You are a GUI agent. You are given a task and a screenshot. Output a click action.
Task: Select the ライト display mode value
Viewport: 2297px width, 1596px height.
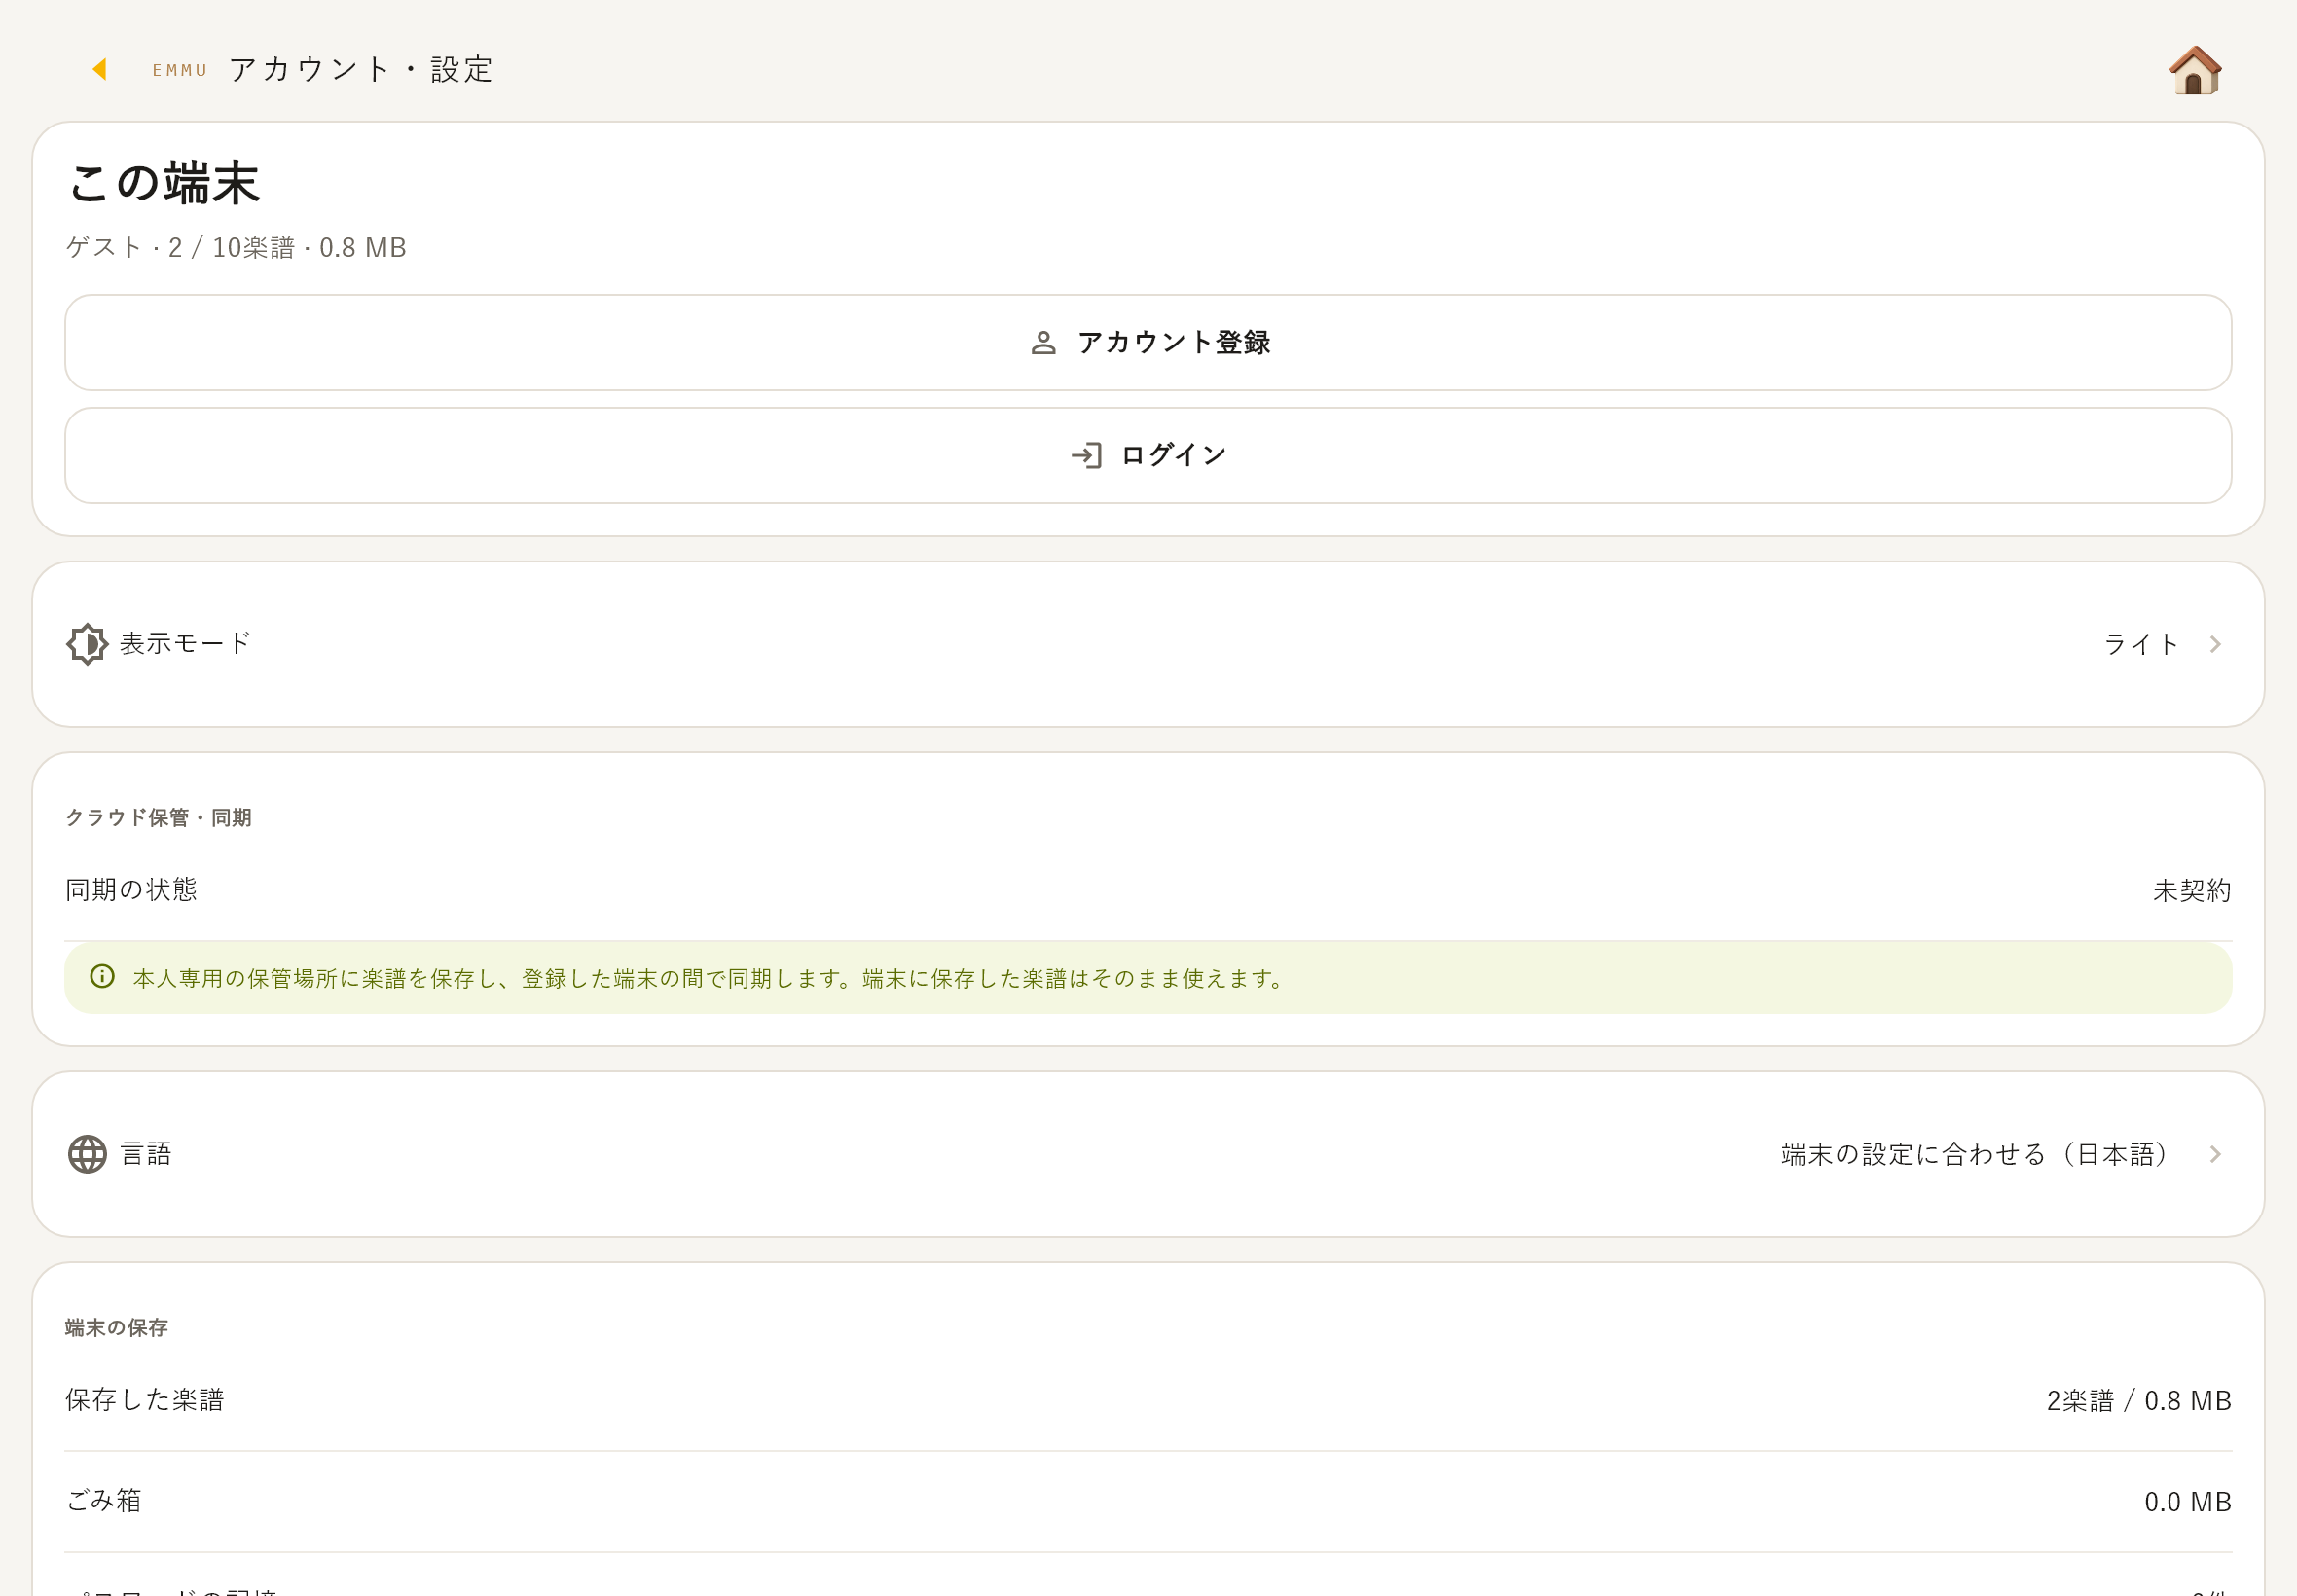click(x=2141, y=644)
